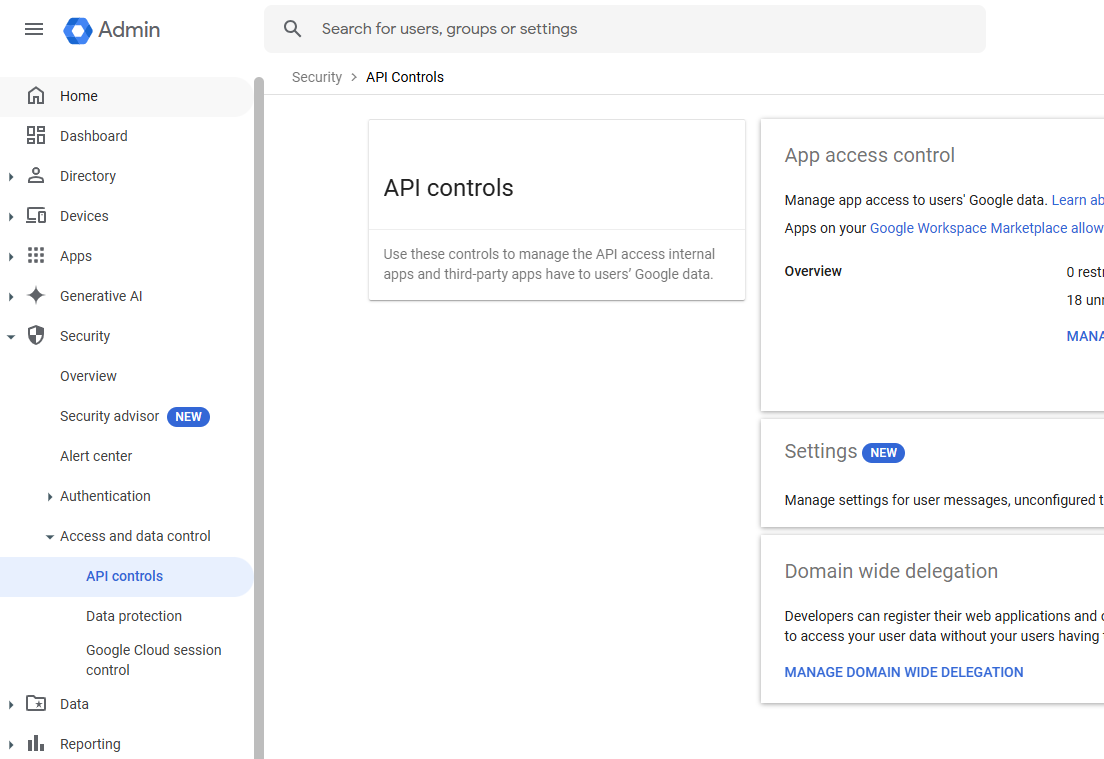Viewport: 1104px width, 759px height.
Task: Open Security advisor page
Action: coord(109,416)
